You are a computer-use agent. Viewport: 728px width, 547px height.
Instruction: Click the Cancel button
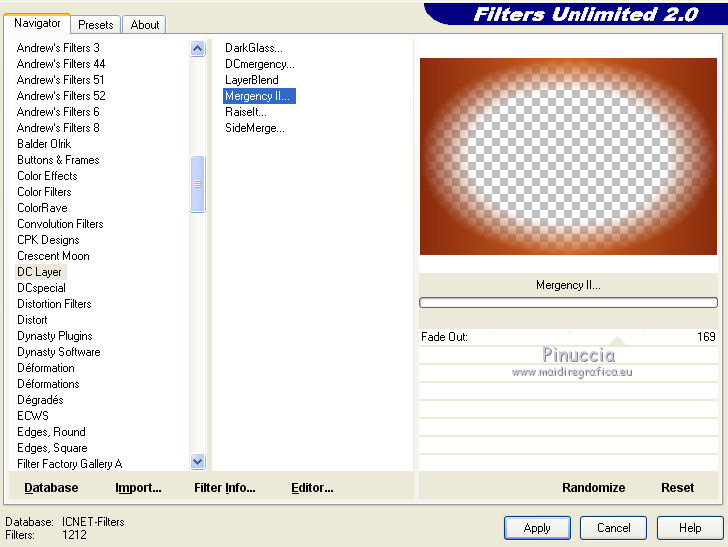tap(613, 528)
